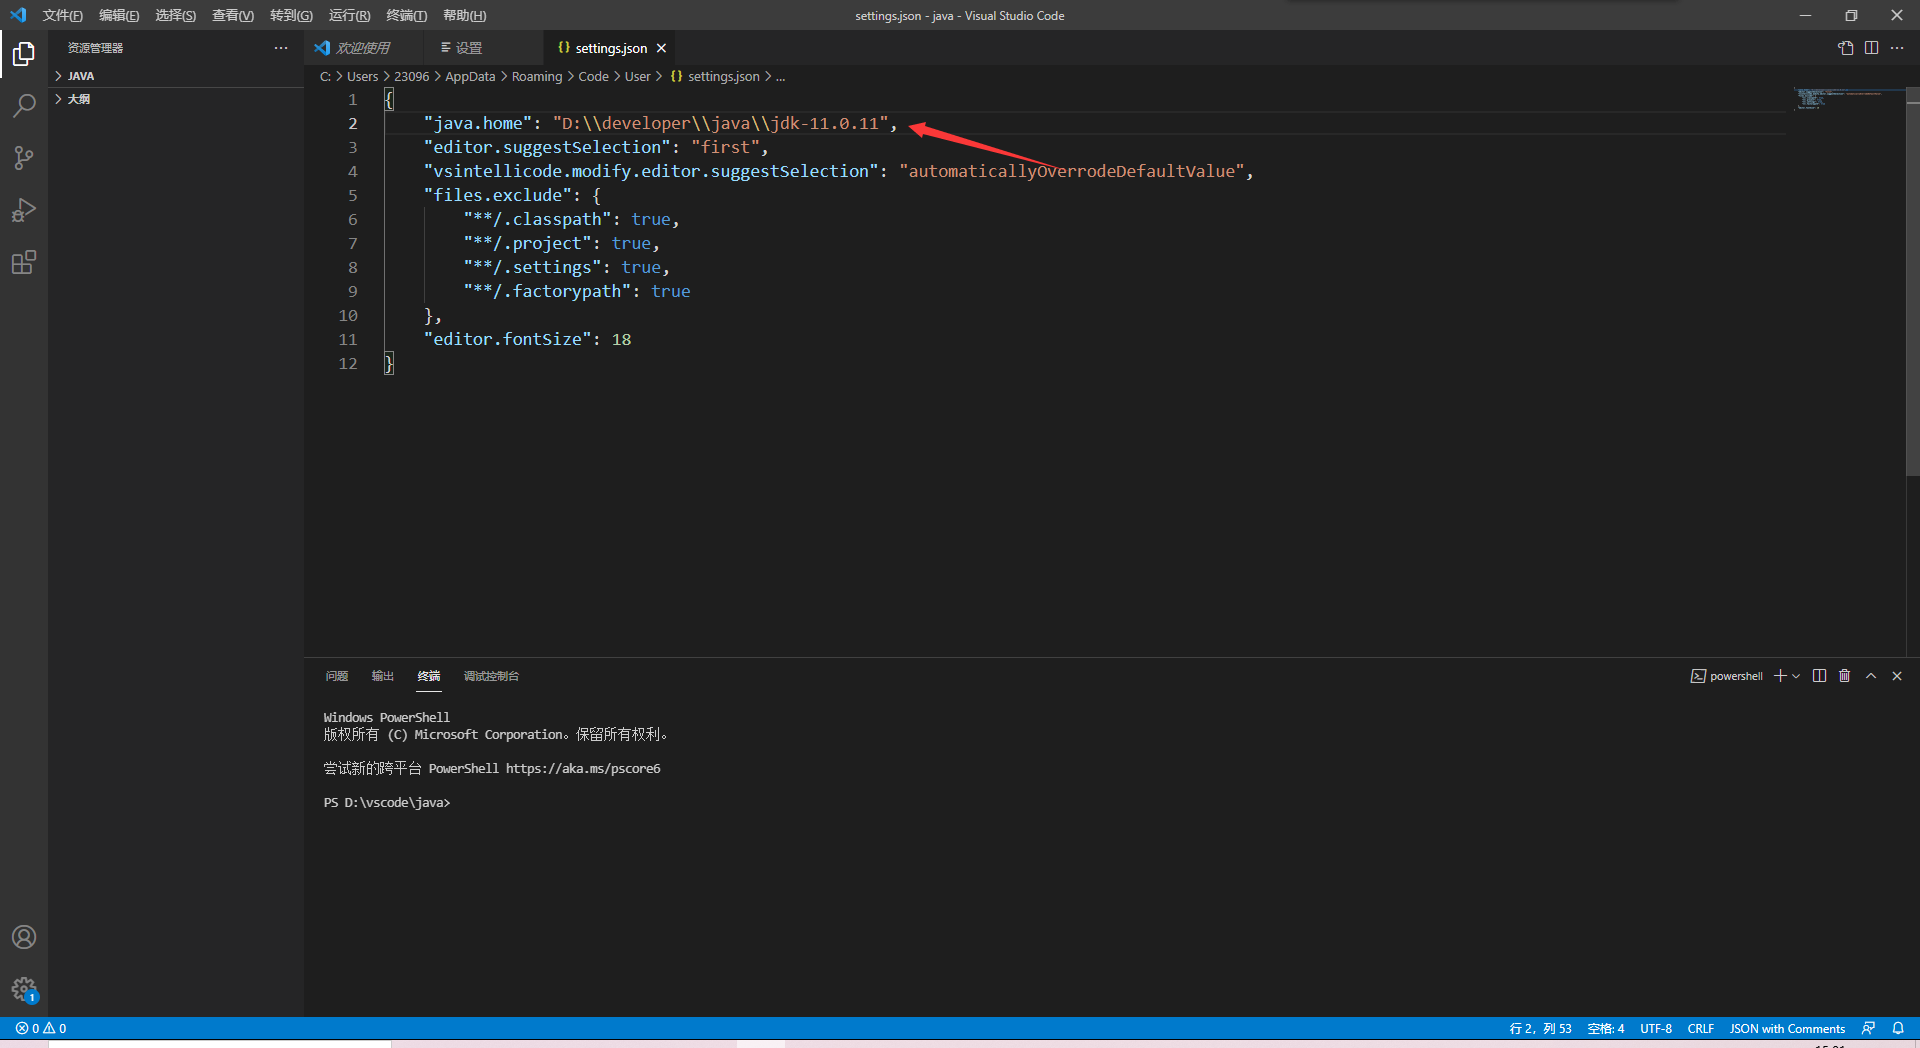Click line and column indicator 行 2, 列 53
The image size is (1920, 1048).
tap(1540, 1028)
